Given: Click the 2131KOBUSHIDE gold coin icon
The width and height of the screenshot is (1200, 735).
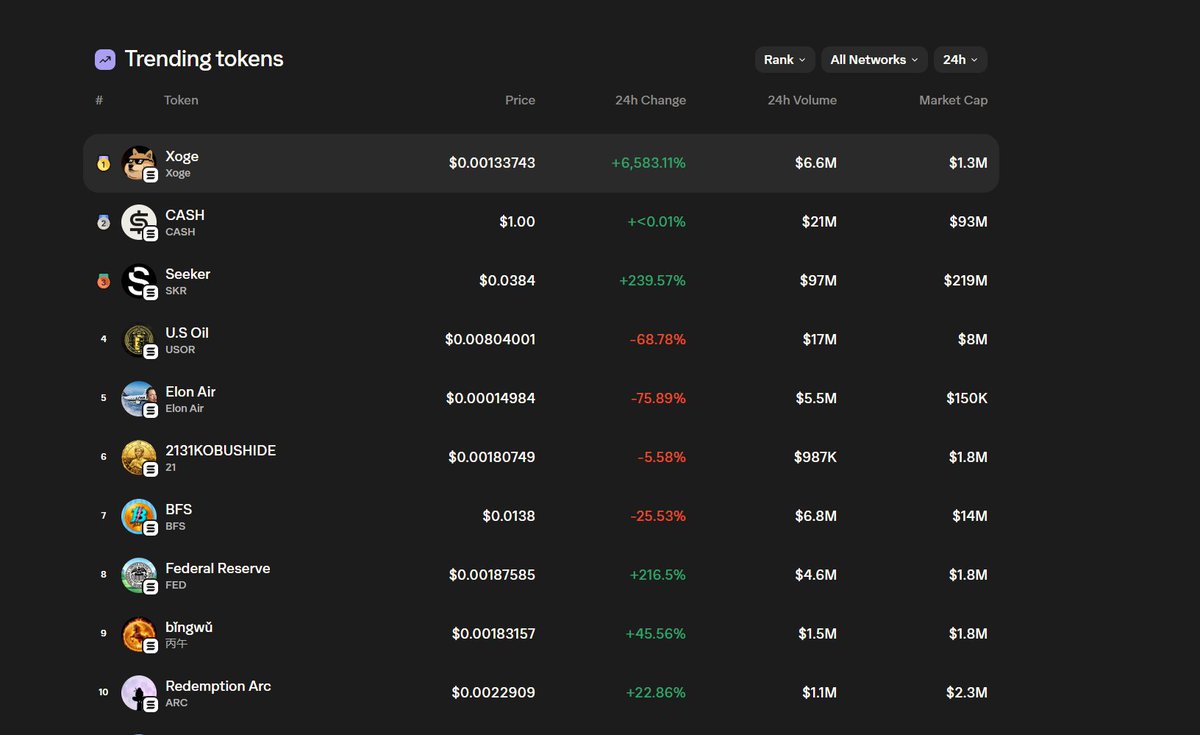Looking at the screenshot, I should 139,457.
